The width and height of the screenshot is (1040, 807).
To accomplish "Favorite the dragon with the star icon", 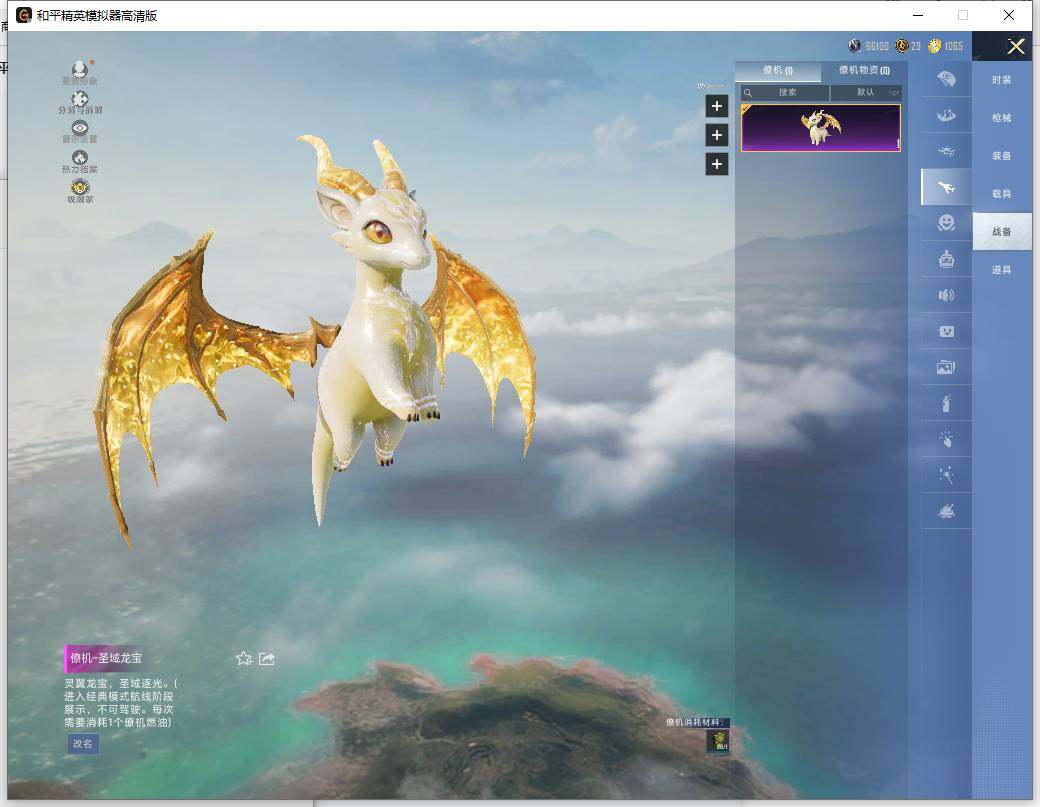I will (x=243, y=658).
